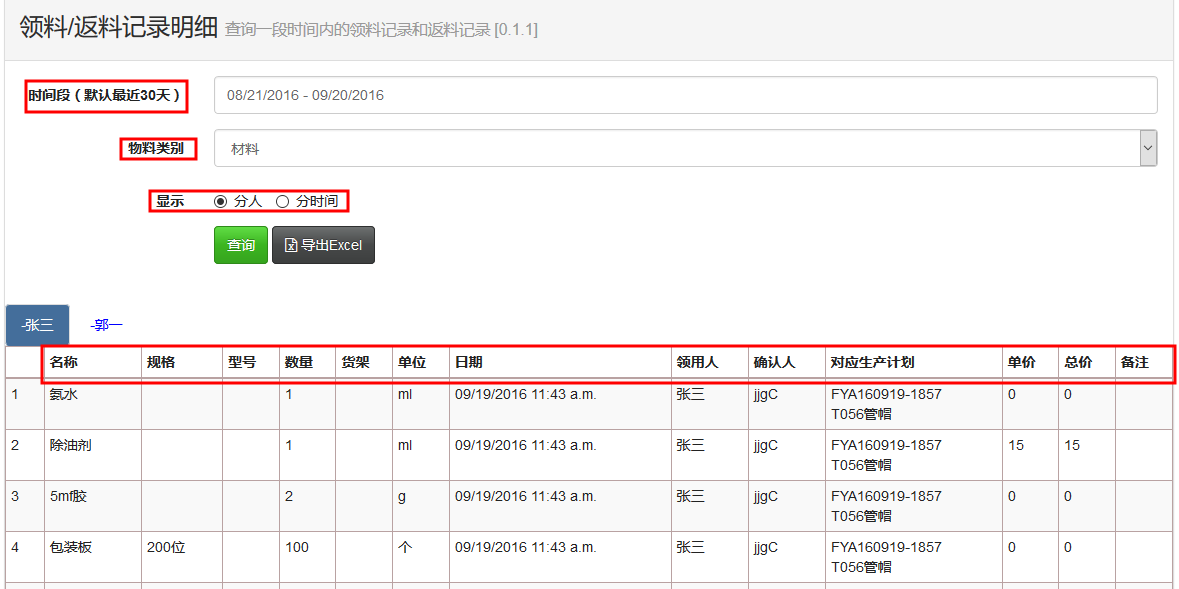Click the 导出Excel export button
The width and height of the screenshot is (1179, 589).
click(323, 245)
